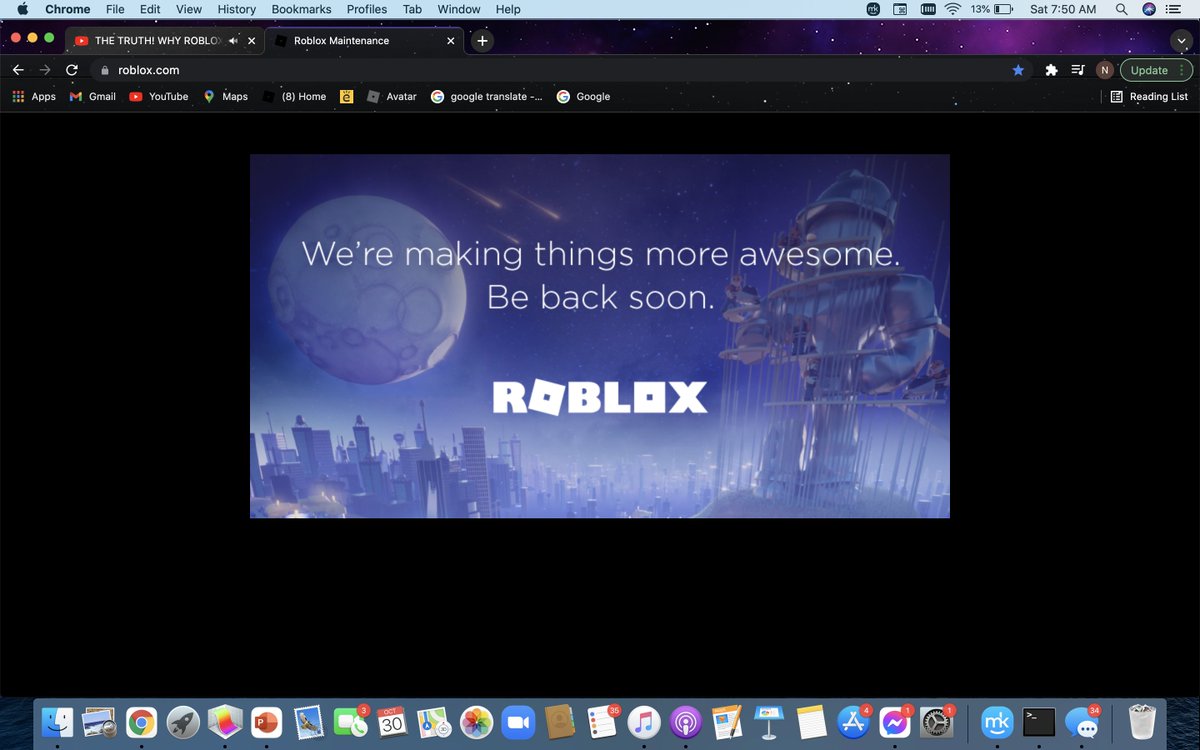Launch Zoom from the Dock

pyautogui.click(x=517, y=722)
